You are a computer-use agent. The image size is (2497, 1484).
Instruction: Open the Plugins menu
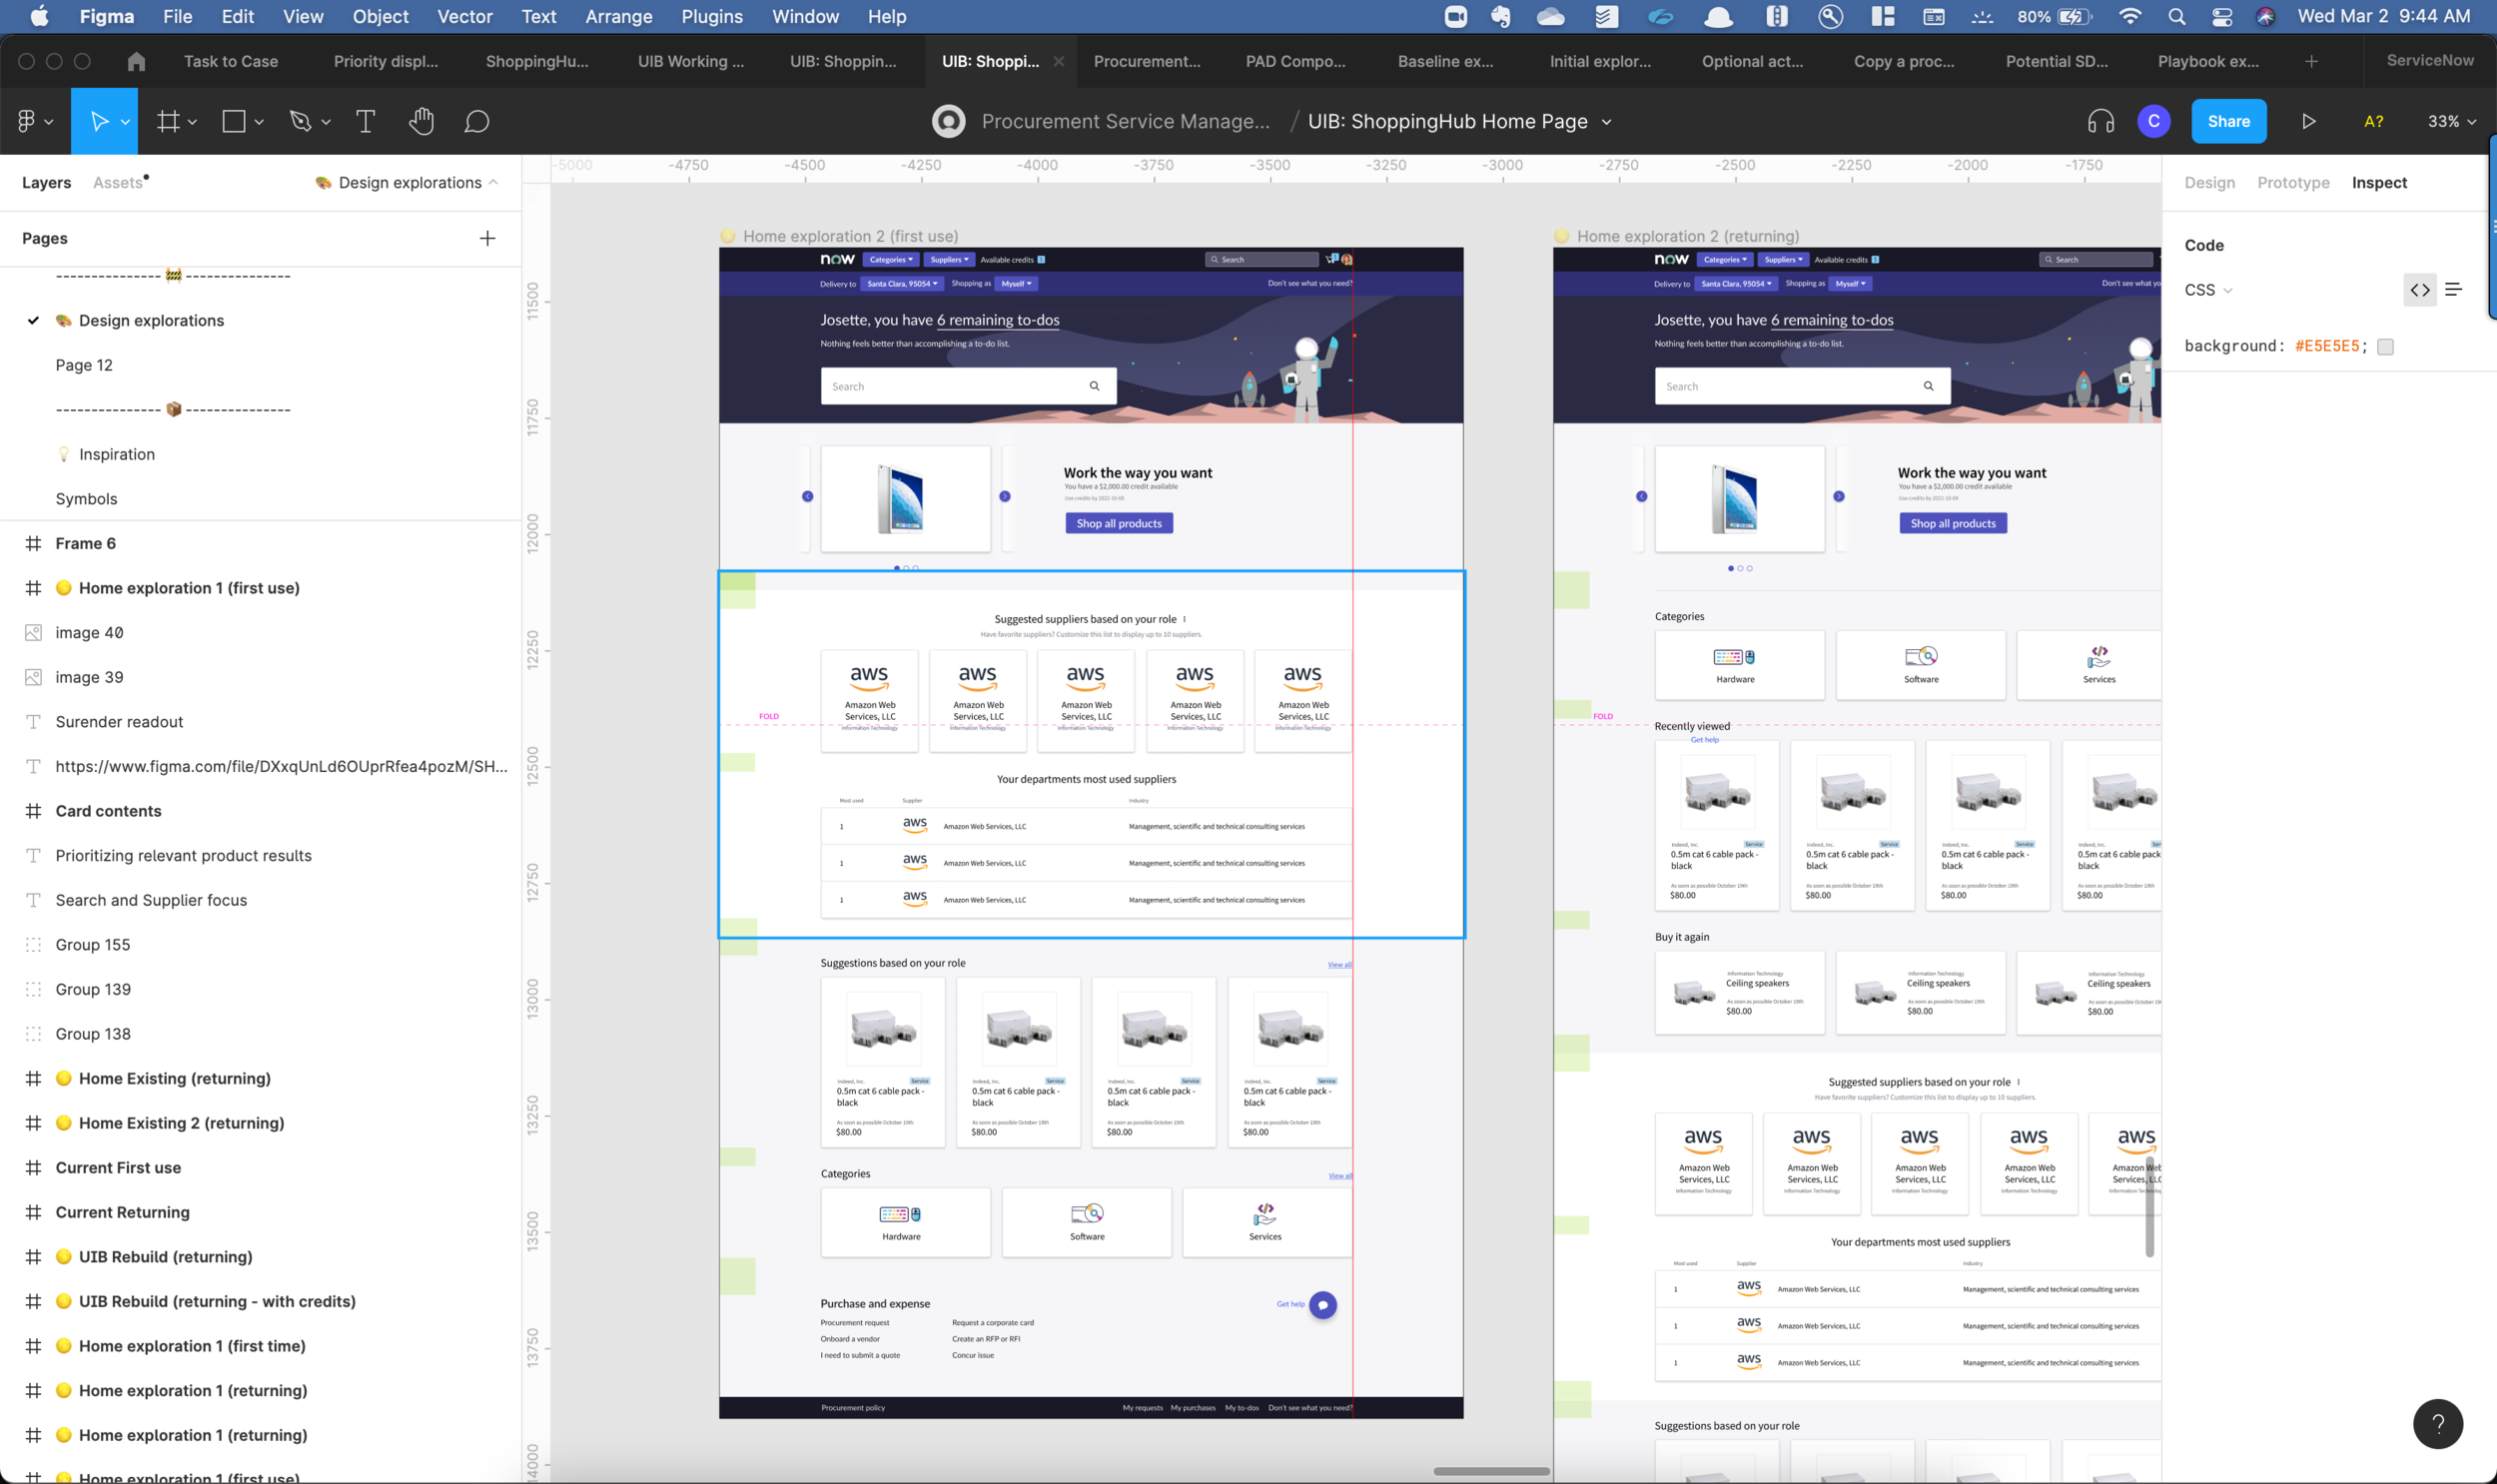point(711,16)
